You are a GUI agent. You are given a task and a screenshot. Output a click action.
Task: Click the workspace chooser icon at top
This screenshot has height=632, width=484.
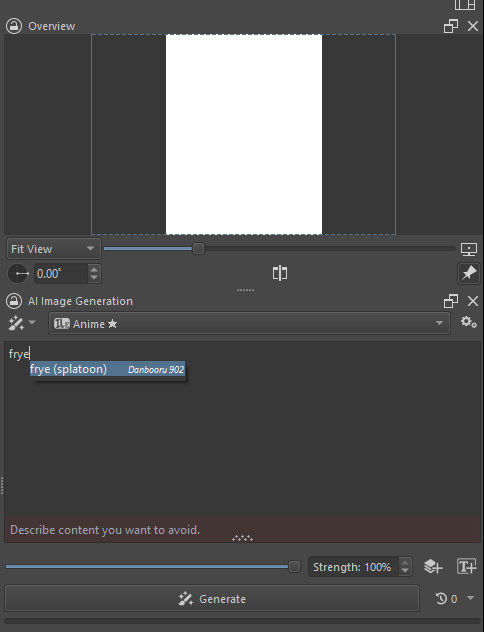point(465,4)
